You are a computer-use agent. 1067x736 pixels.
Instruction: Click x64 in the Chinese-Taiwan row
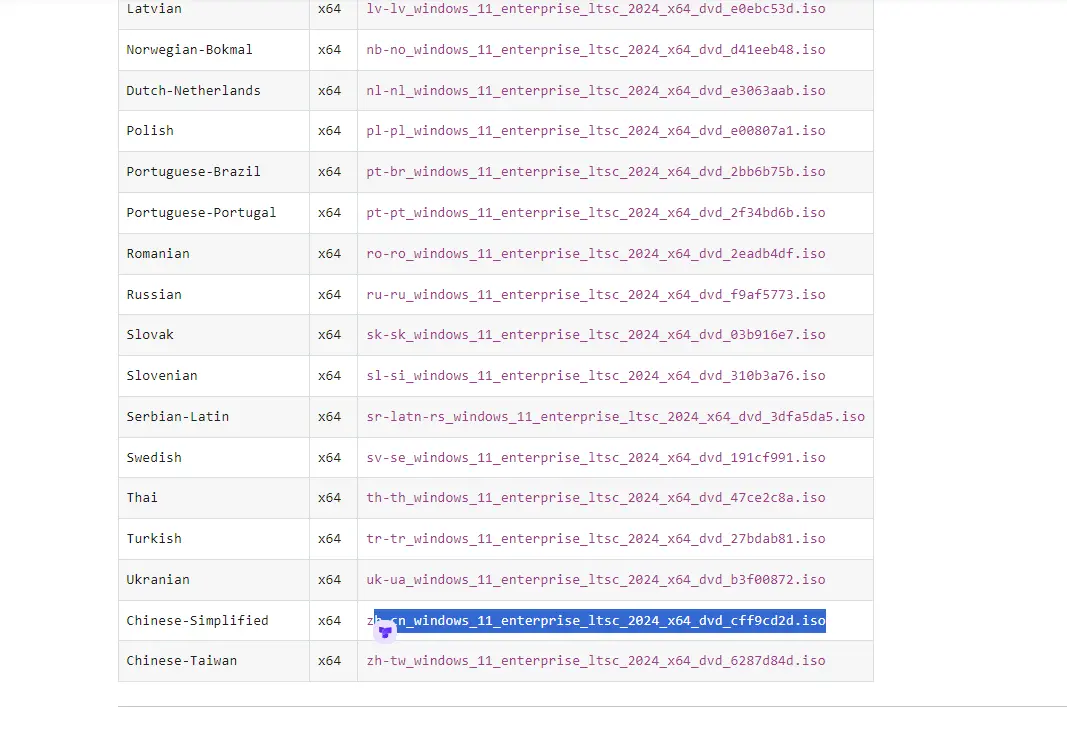click(x=329, y=660)
